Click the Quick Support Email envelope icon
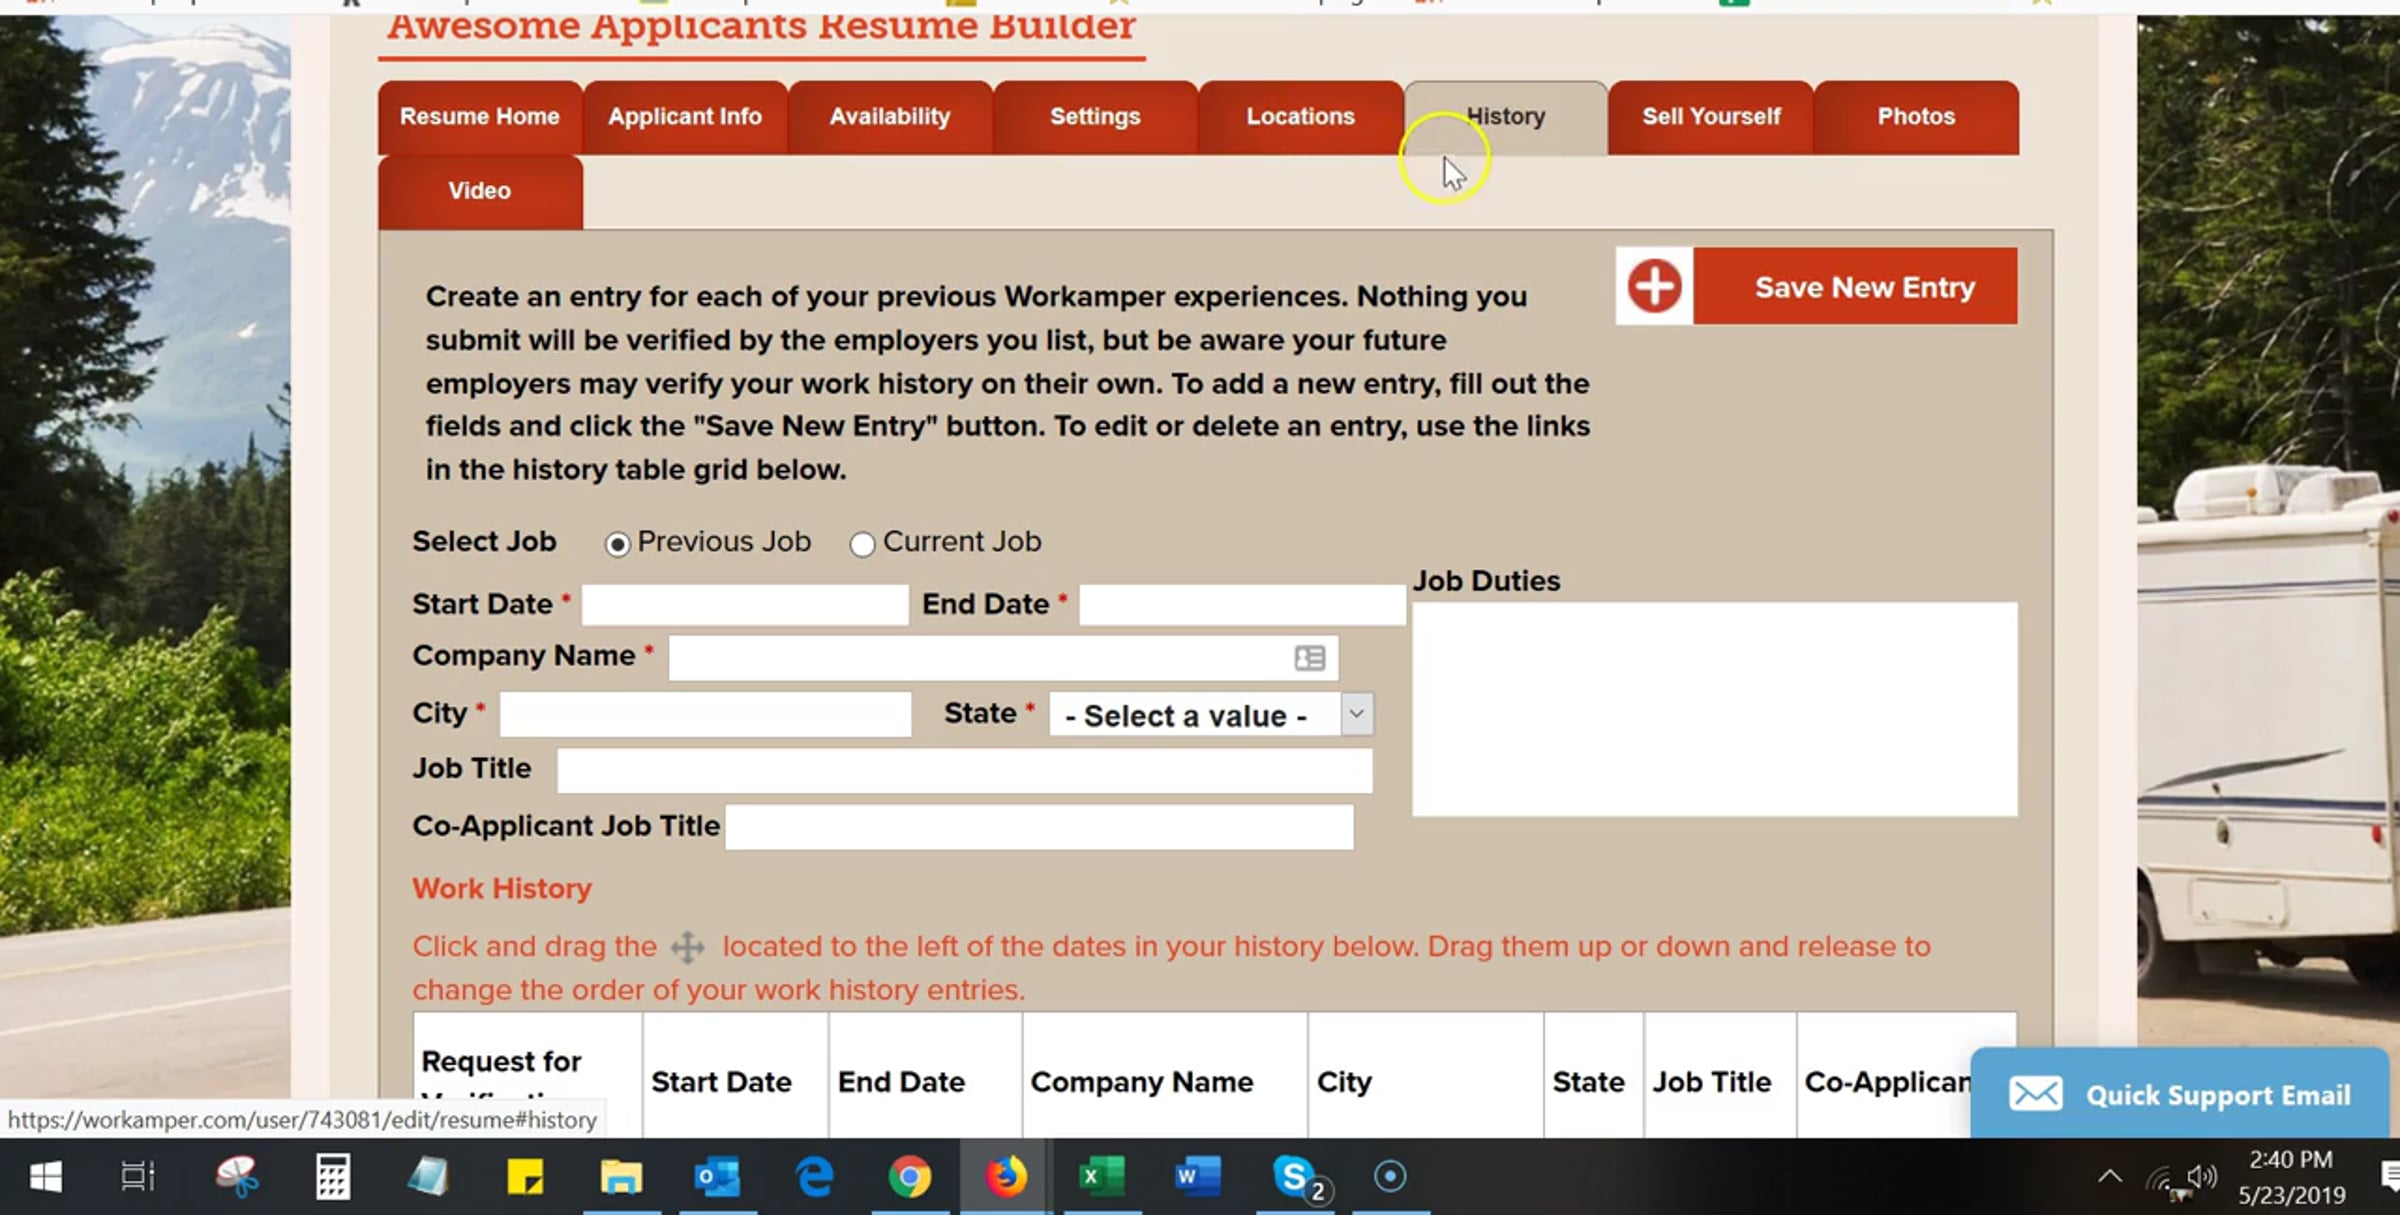Image resolution: width=2400 pixels, height=1215 pixels. (2035, 1094)
